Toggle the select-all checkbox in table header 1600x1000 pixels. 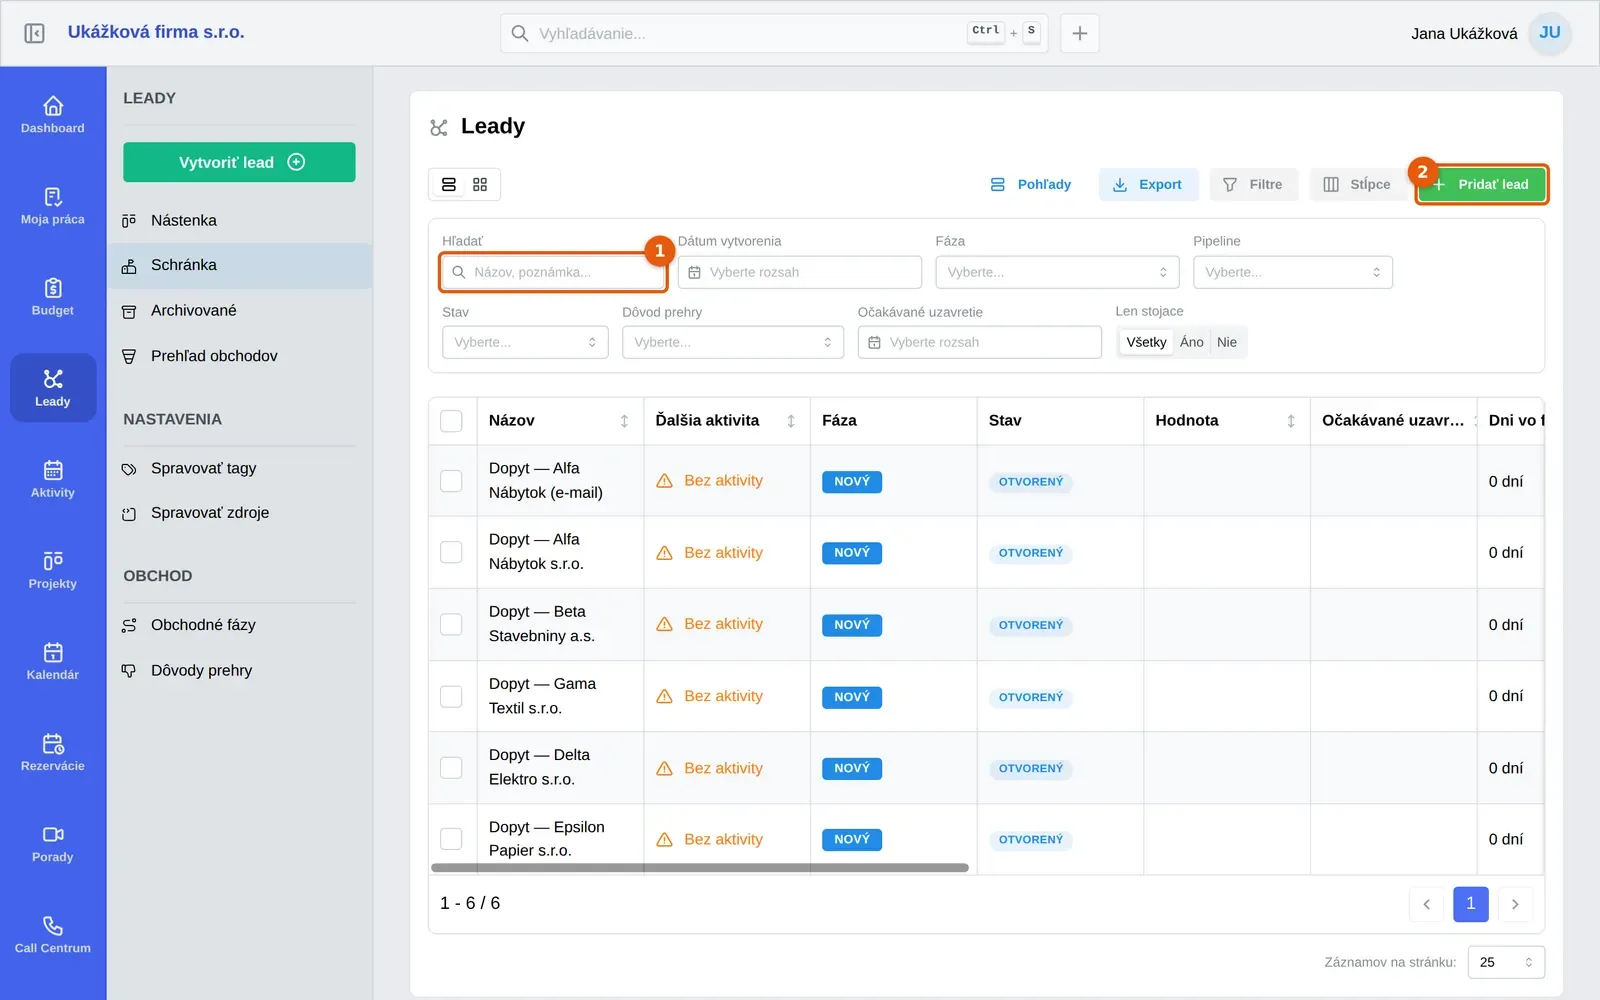[452, 421]
